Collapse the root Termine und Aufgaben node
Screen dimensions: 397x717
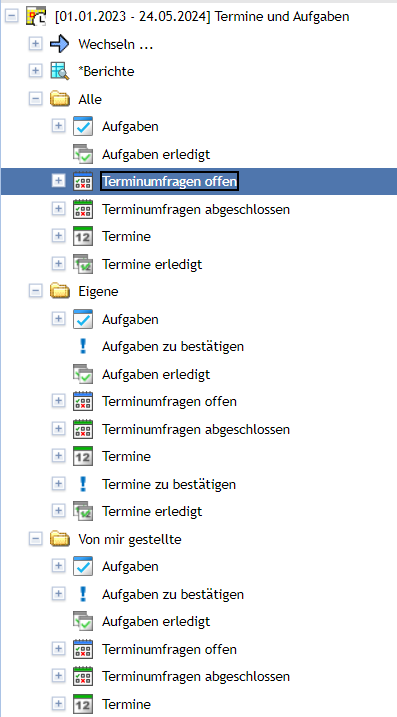(12, 17)
